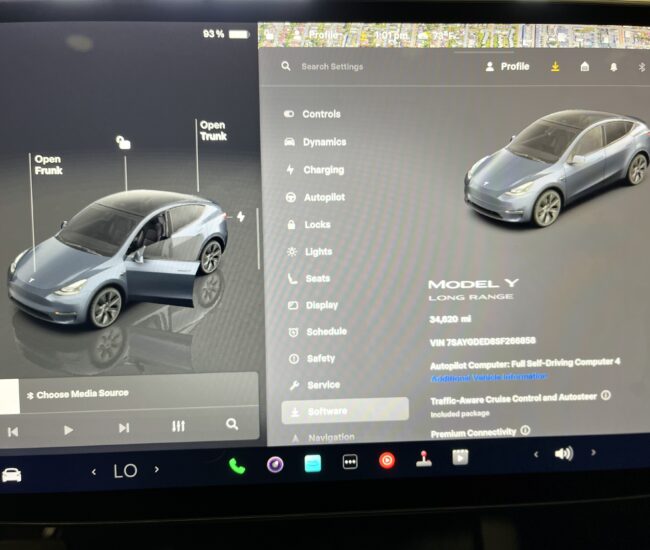This screenshot has width=650, height=550.
Task: Tap the Bluetooth icon in header
Action: click(x=642, y=67)
